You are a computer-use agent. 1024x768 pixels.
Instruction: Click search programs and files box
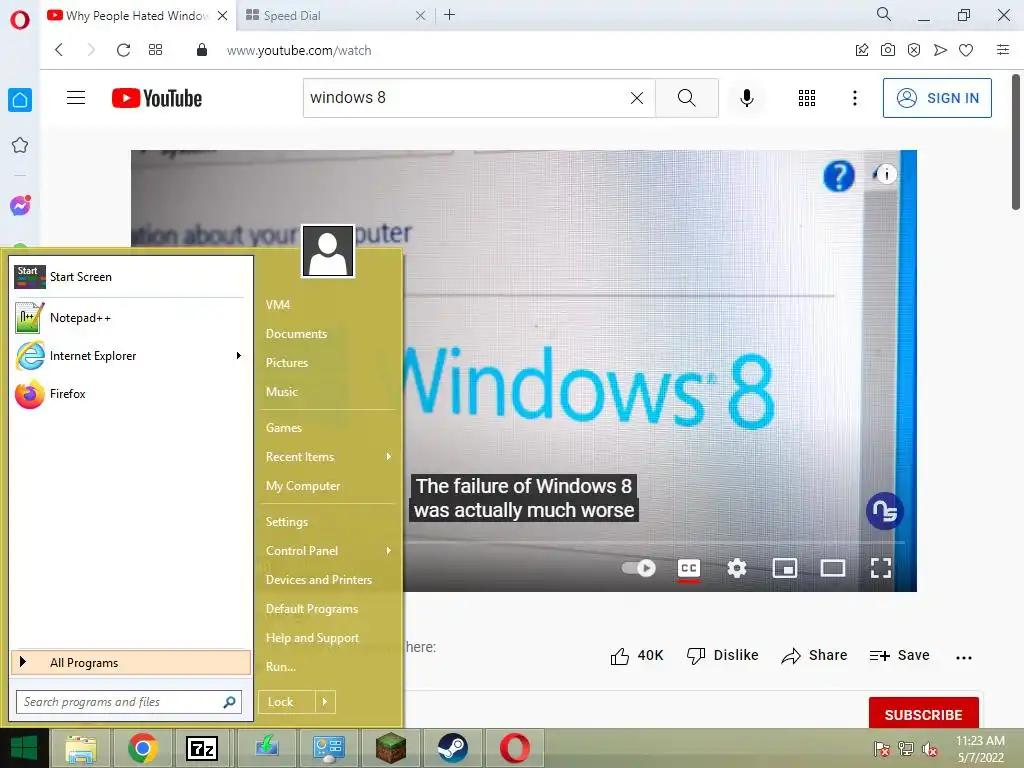click(x=128, y=702)
